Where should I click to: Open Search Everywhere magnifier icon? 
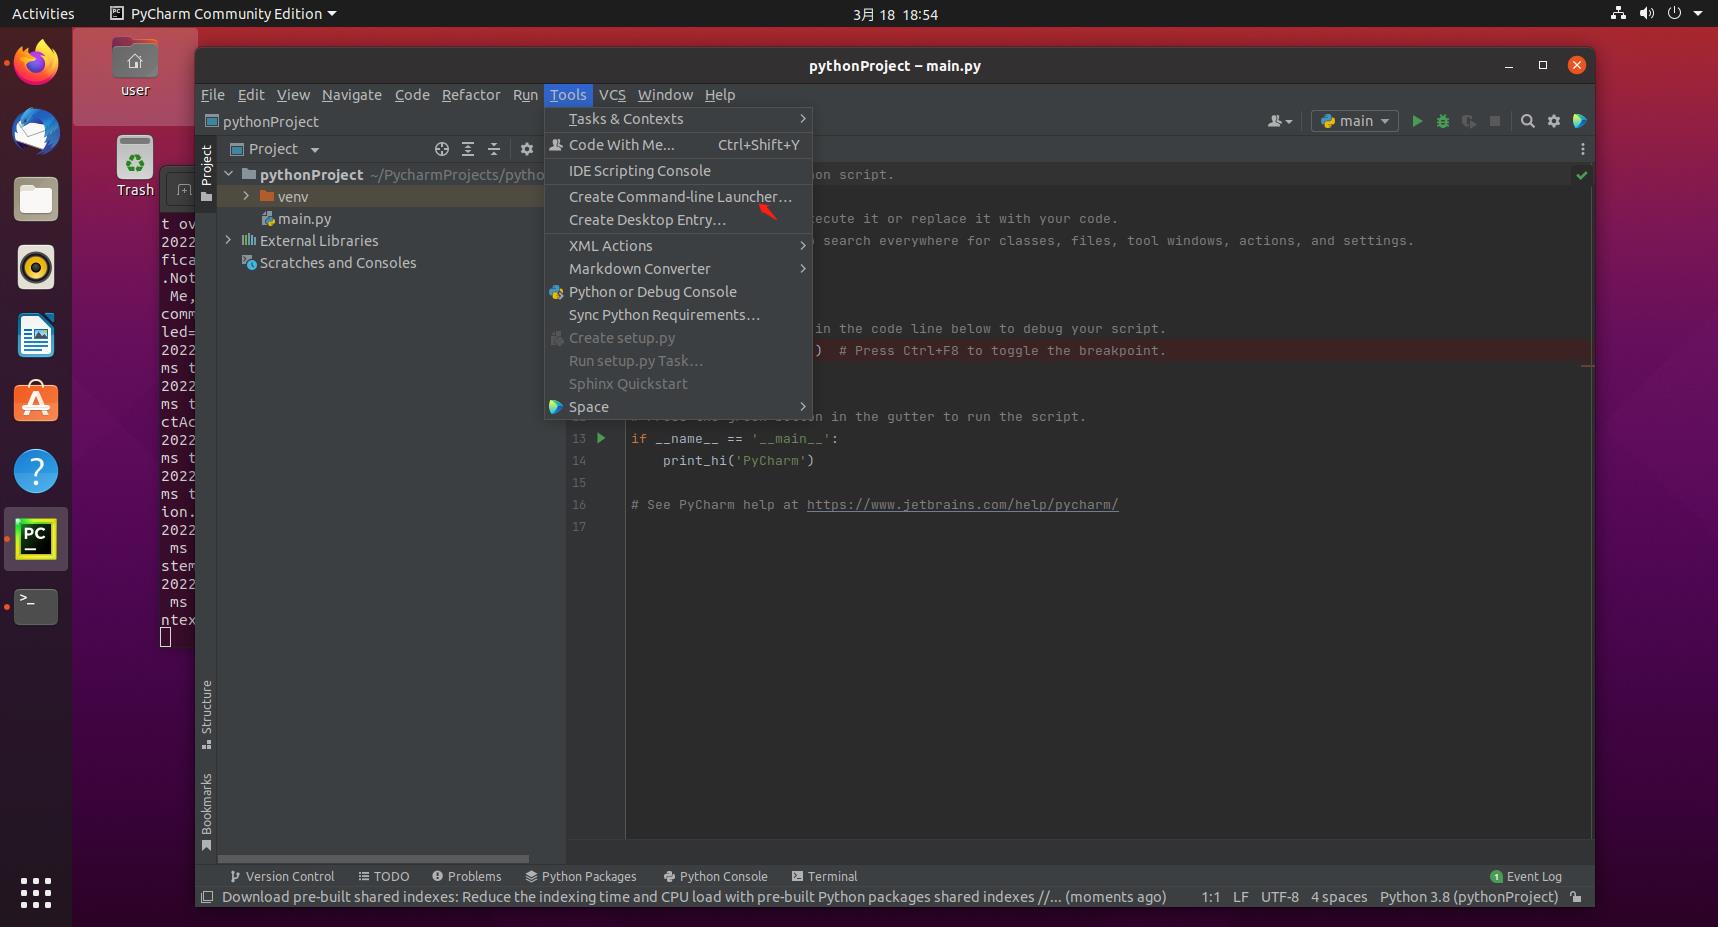(1528, 121)
